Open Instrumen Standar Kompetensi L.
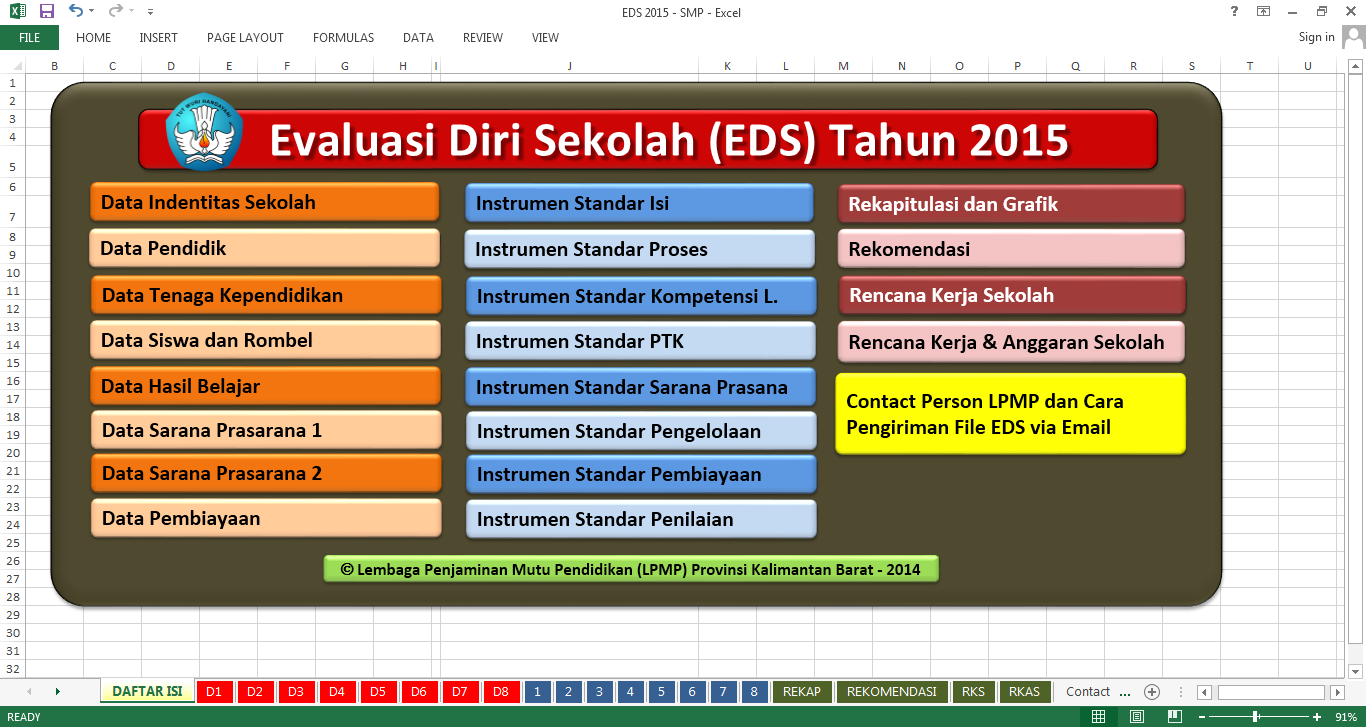Viewport: 1366px width, 727px height. pos(640,296)
